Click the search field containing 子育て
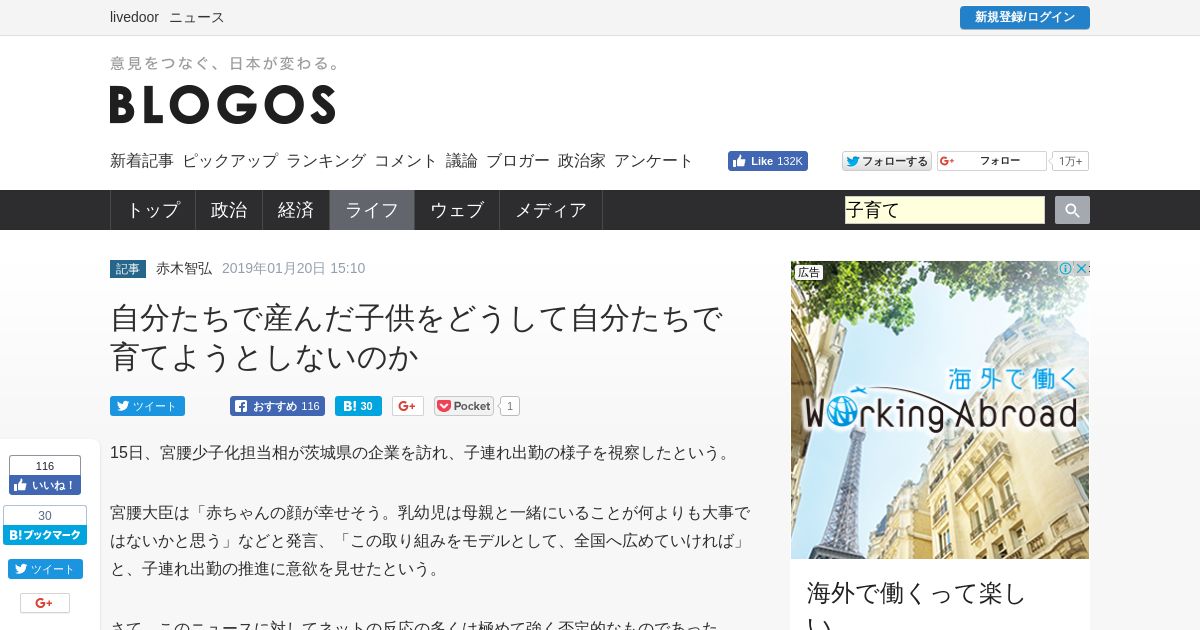The height and width of the screenshot is (630, 1200). pyautogui.click(x=945, y=210)
